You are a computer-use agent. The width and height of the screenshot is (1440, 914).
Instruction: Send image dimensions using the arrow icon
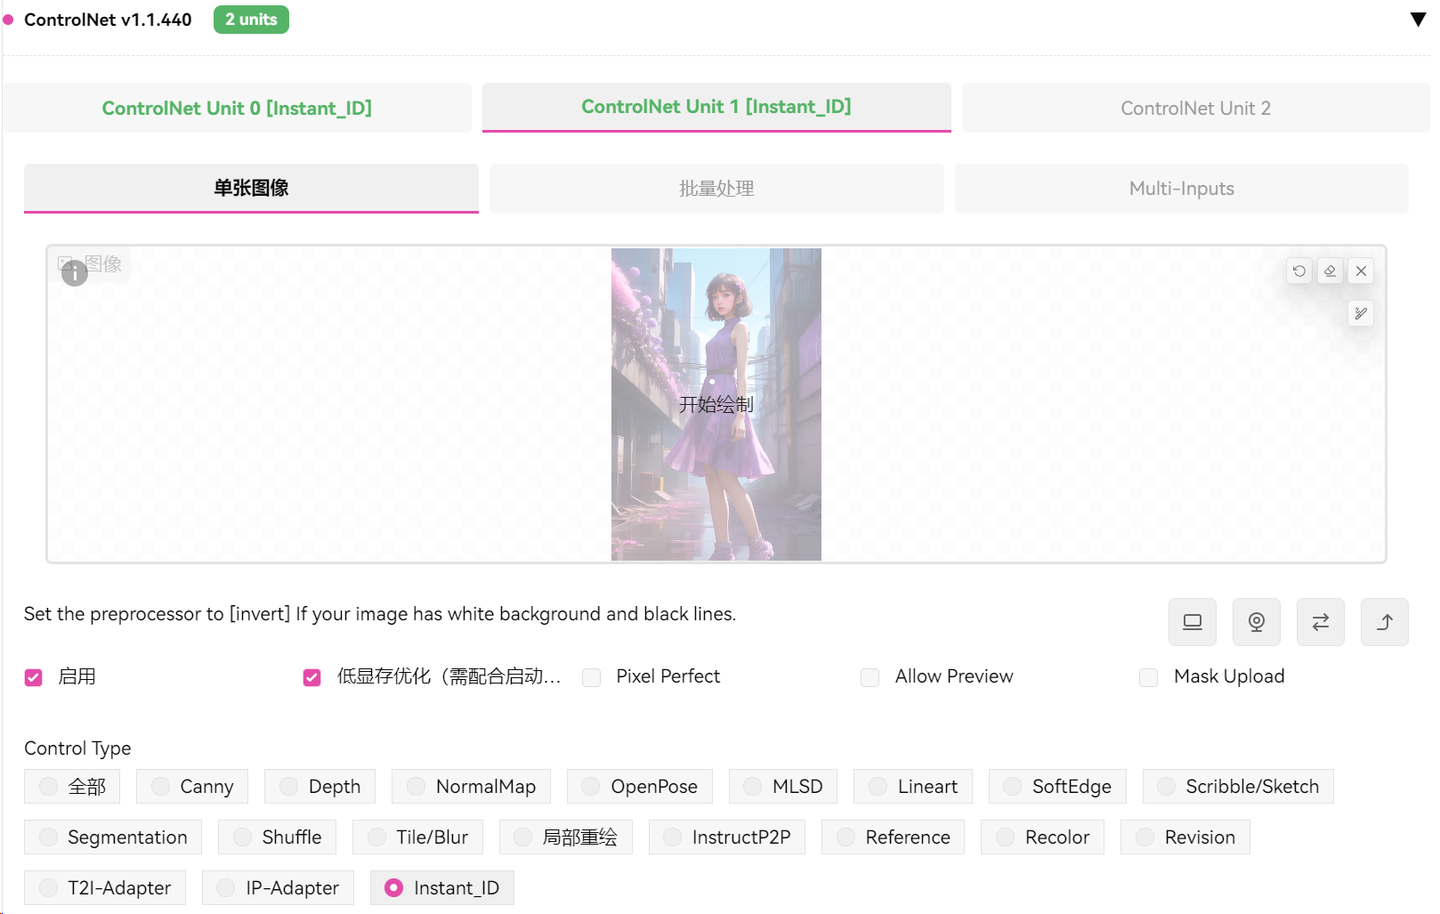click(1384, 621)
